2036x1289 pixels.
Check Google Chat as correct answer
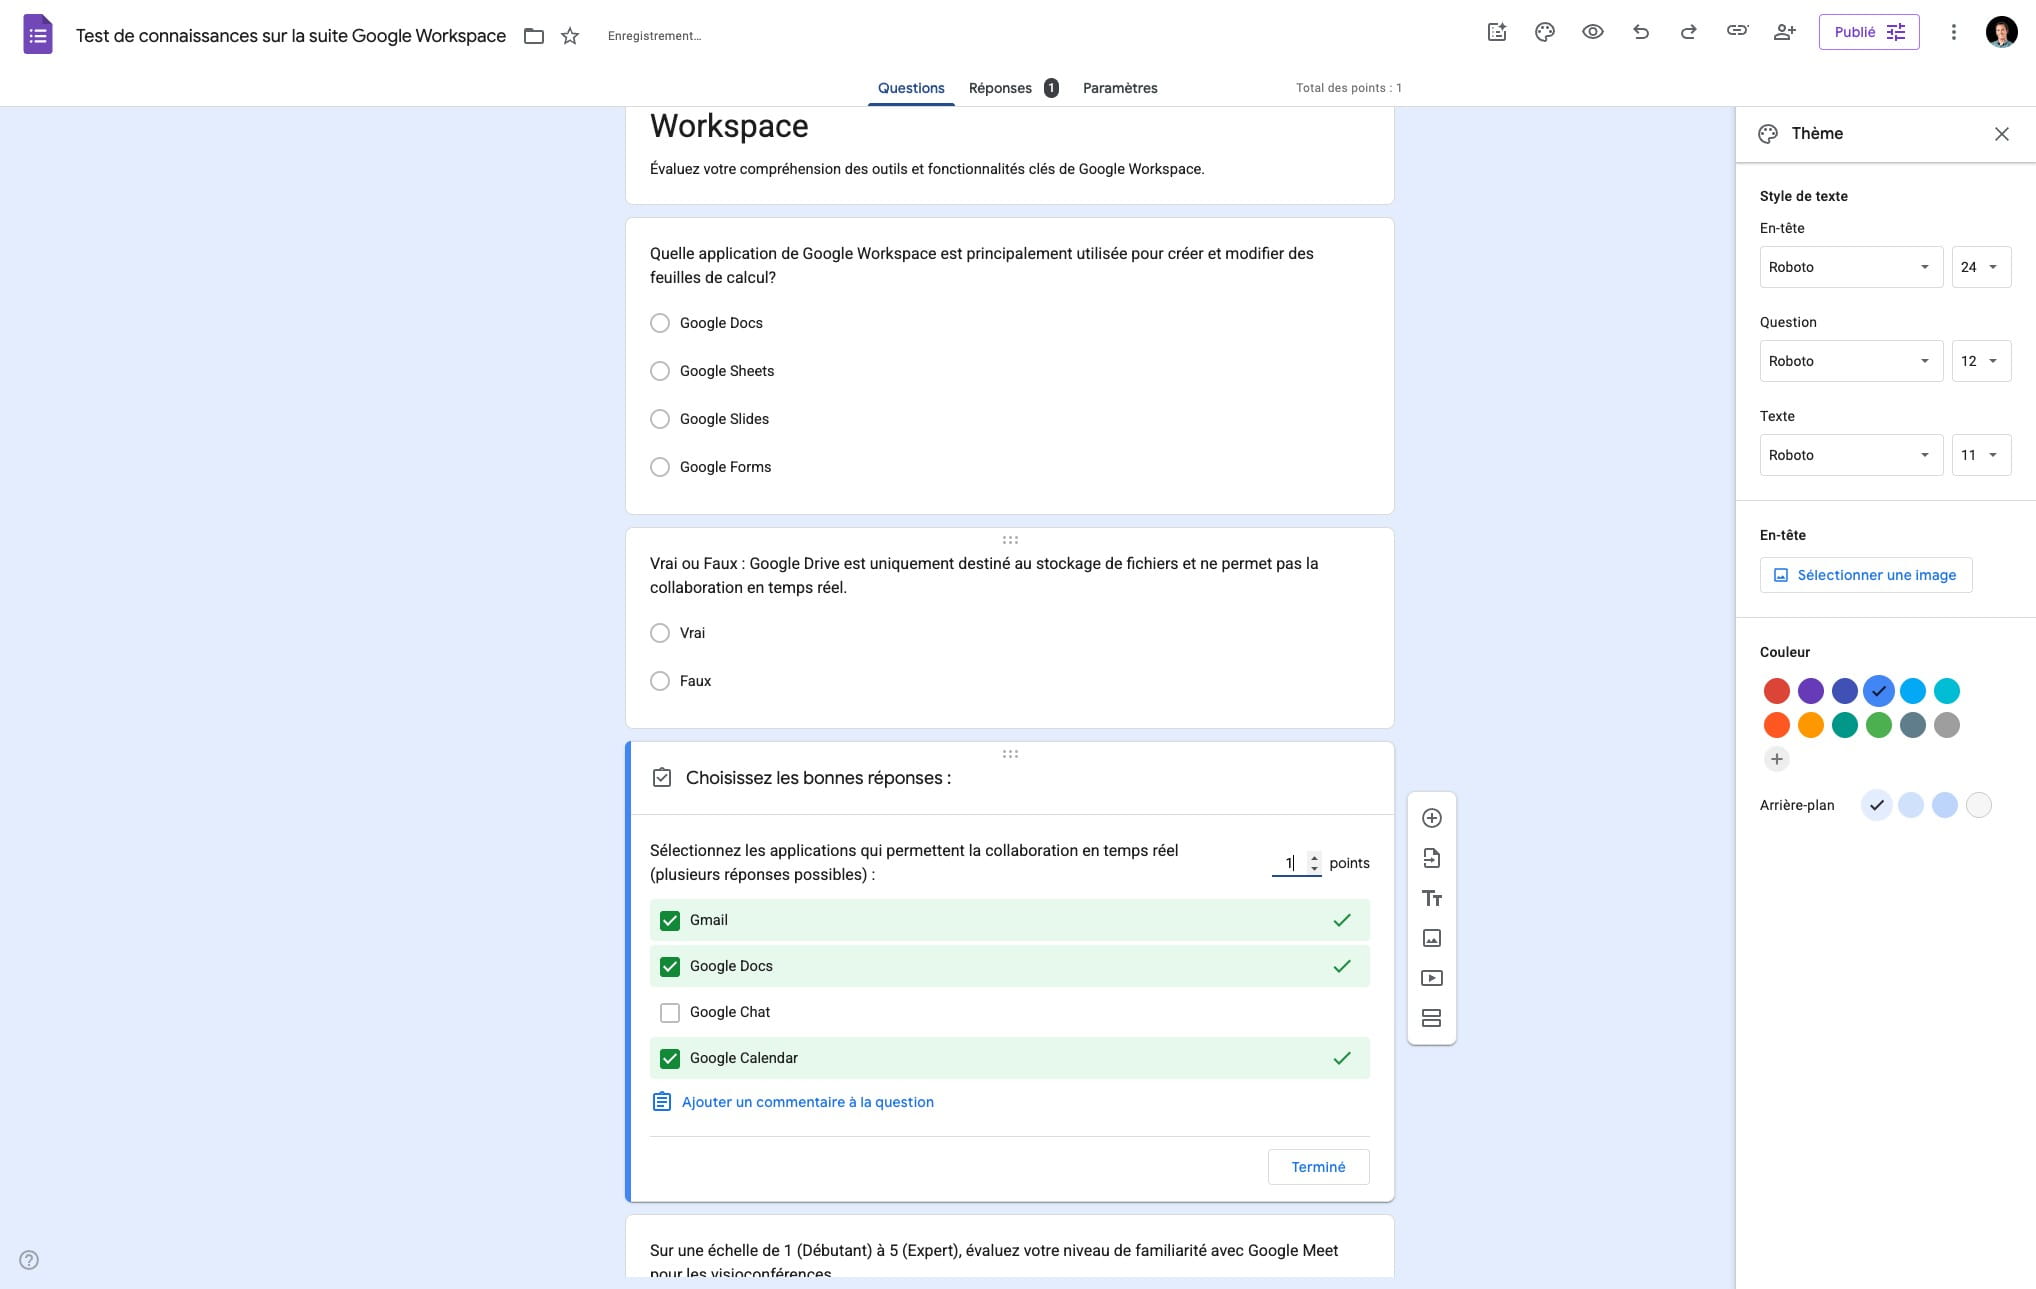(x=670, y=1012)
